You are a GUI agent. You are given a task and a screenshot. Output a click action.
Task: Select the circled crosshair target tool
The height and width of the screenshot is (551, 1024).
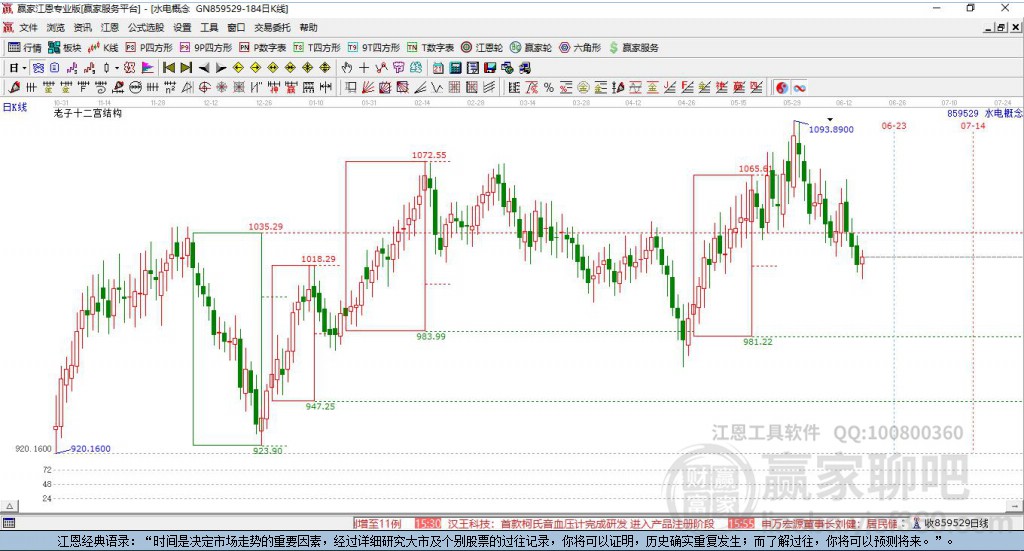point(204,87)
